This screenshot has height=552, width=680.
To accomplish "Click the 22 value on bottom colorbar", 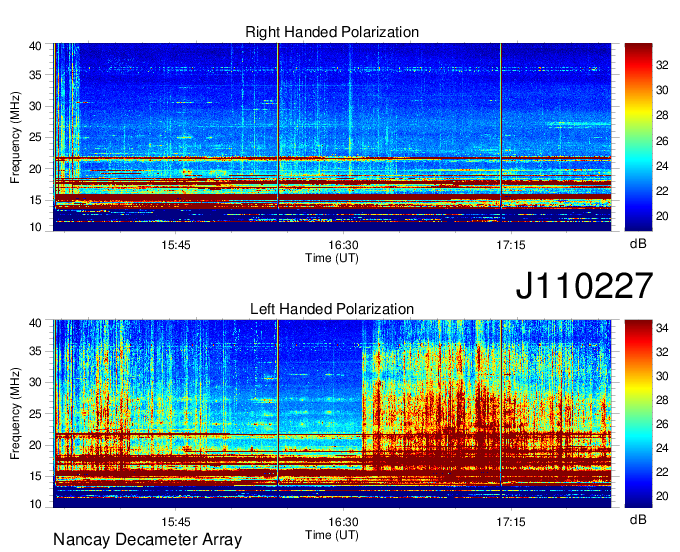I will [662, 472].
